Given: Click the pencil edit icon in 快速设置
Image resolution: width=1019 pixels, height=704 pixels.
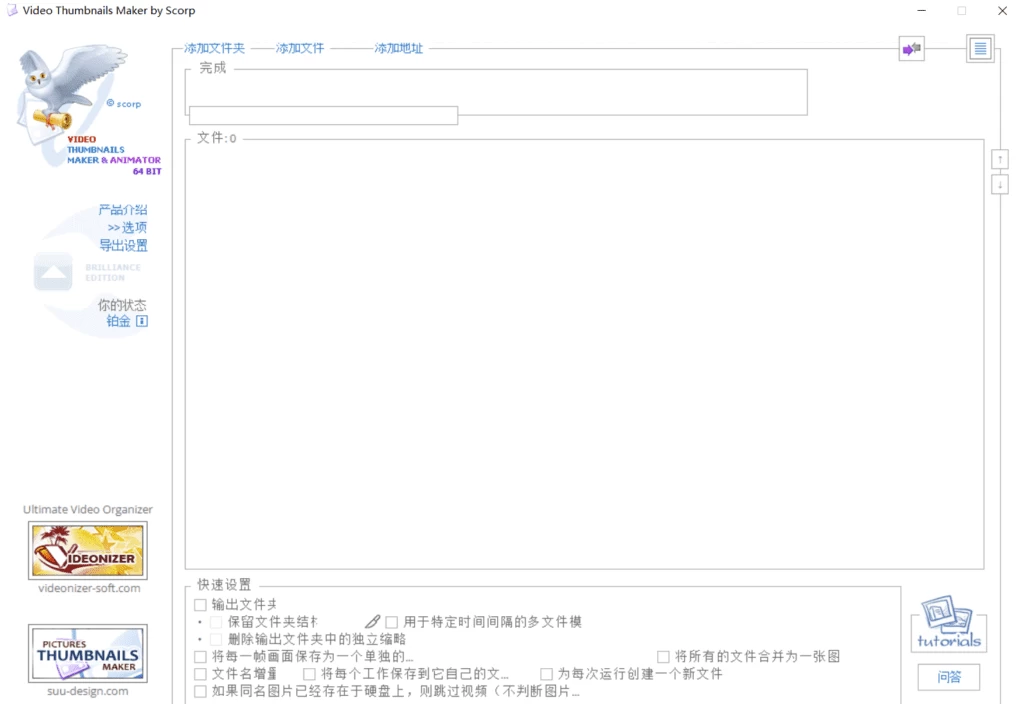Looking at the screenshot, I should tap(372, 621).
